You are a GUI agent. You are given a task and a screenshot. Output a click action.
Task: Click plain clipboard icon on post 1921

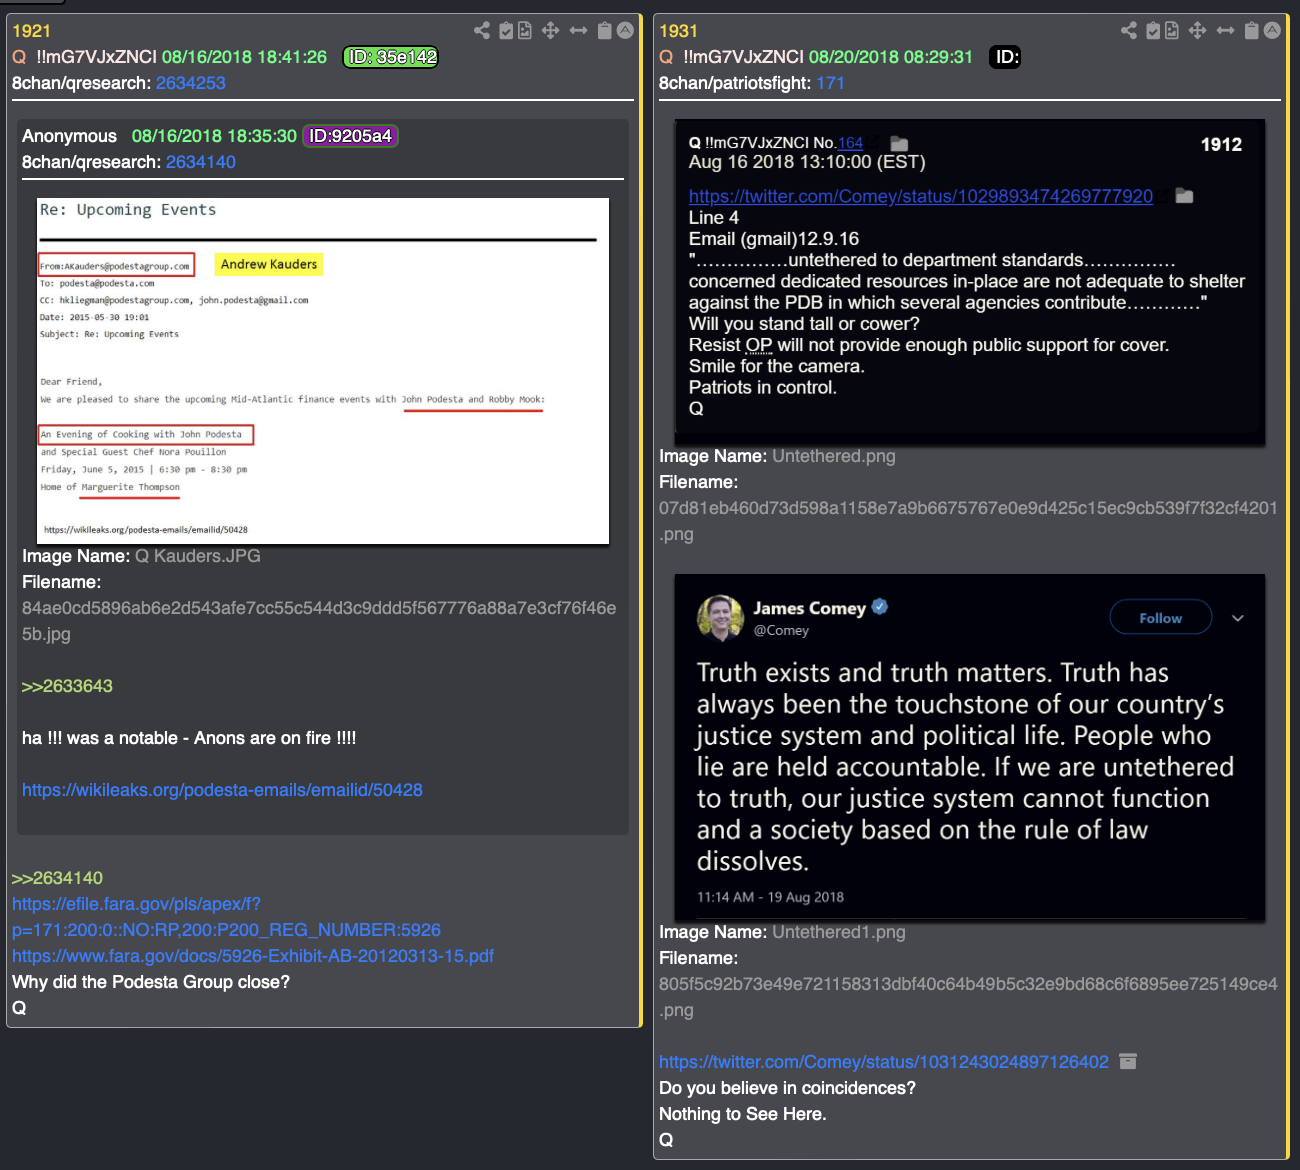604,30
